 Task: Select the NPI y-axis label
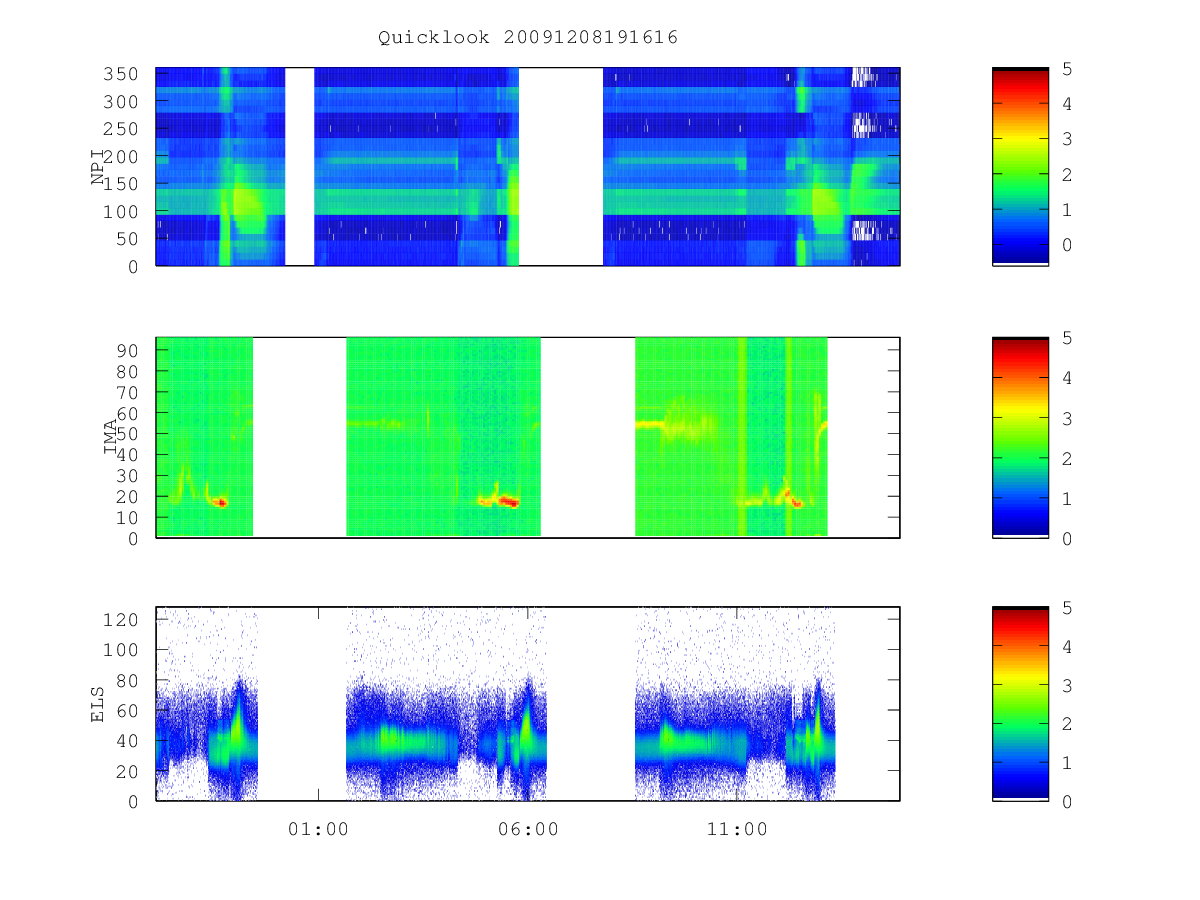[98, 167]
